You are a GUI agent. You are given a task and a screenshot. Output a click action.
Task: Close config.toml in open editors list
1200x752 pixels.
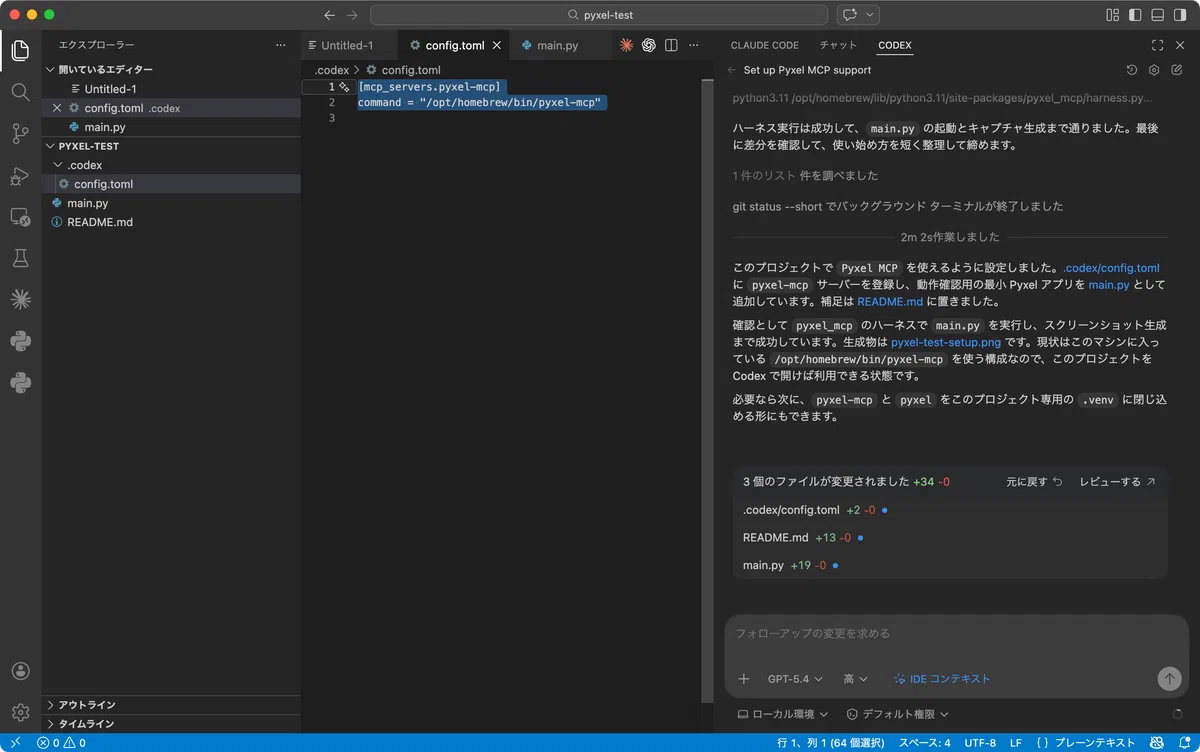(x=57, y=108)
